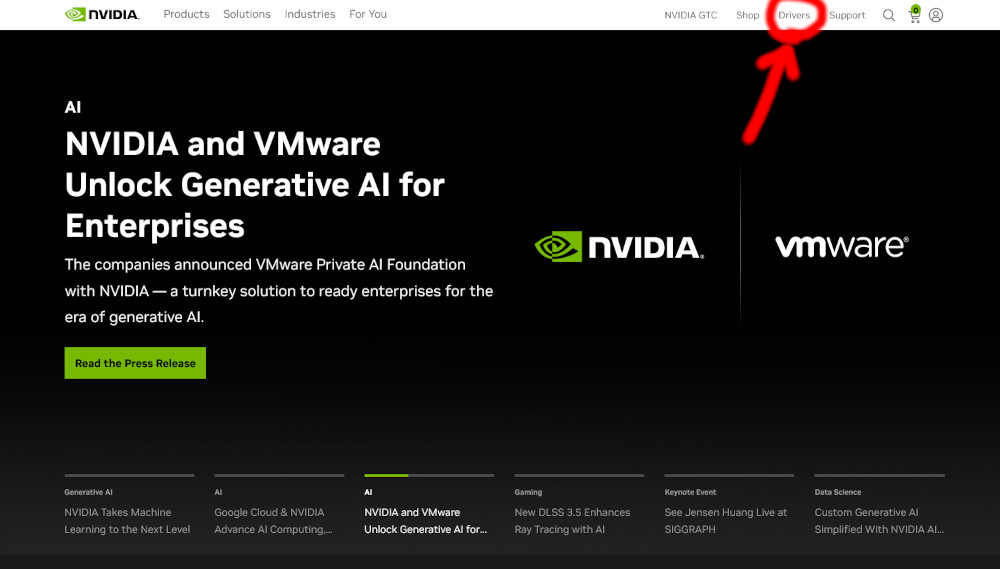1000x569 pixels.
Task: Click the NVIDIA and VMware headline text
Action: click(x=255, y=184)
